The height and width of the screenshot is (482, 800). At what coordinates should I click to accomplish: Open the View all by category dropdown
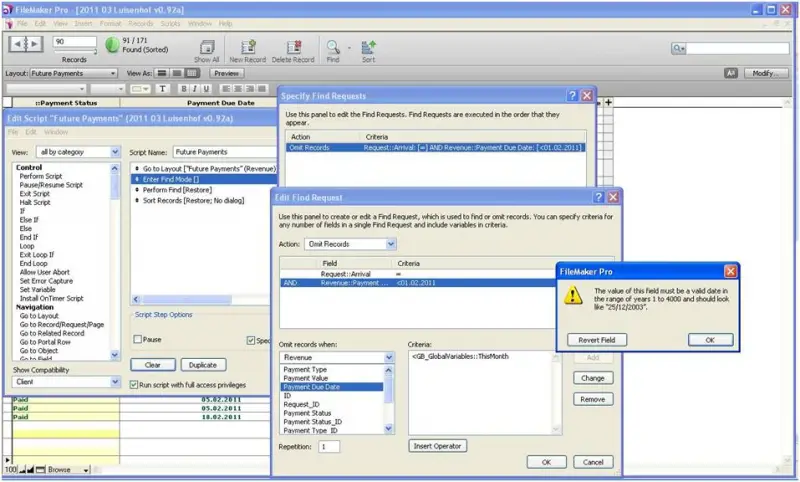click(x=78, y=152)
